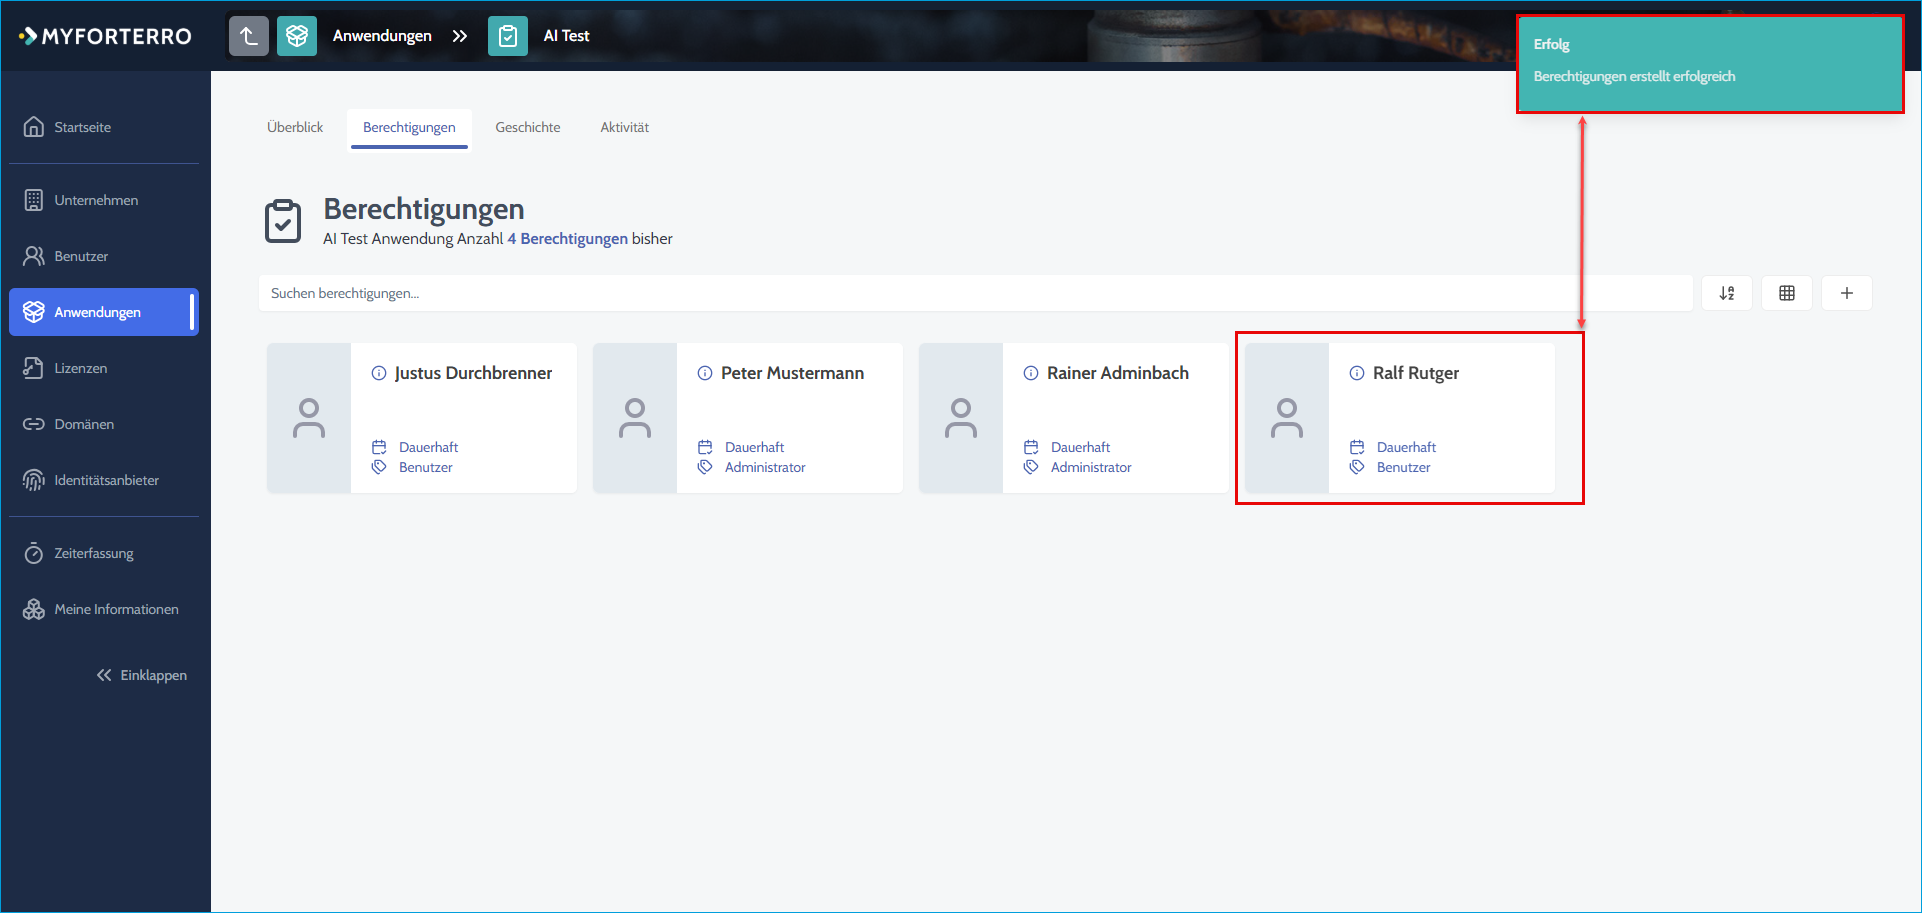Click Anwendungen breadcrumb text
Viewport: 1922px width, 913px height.
click(382, 36)
